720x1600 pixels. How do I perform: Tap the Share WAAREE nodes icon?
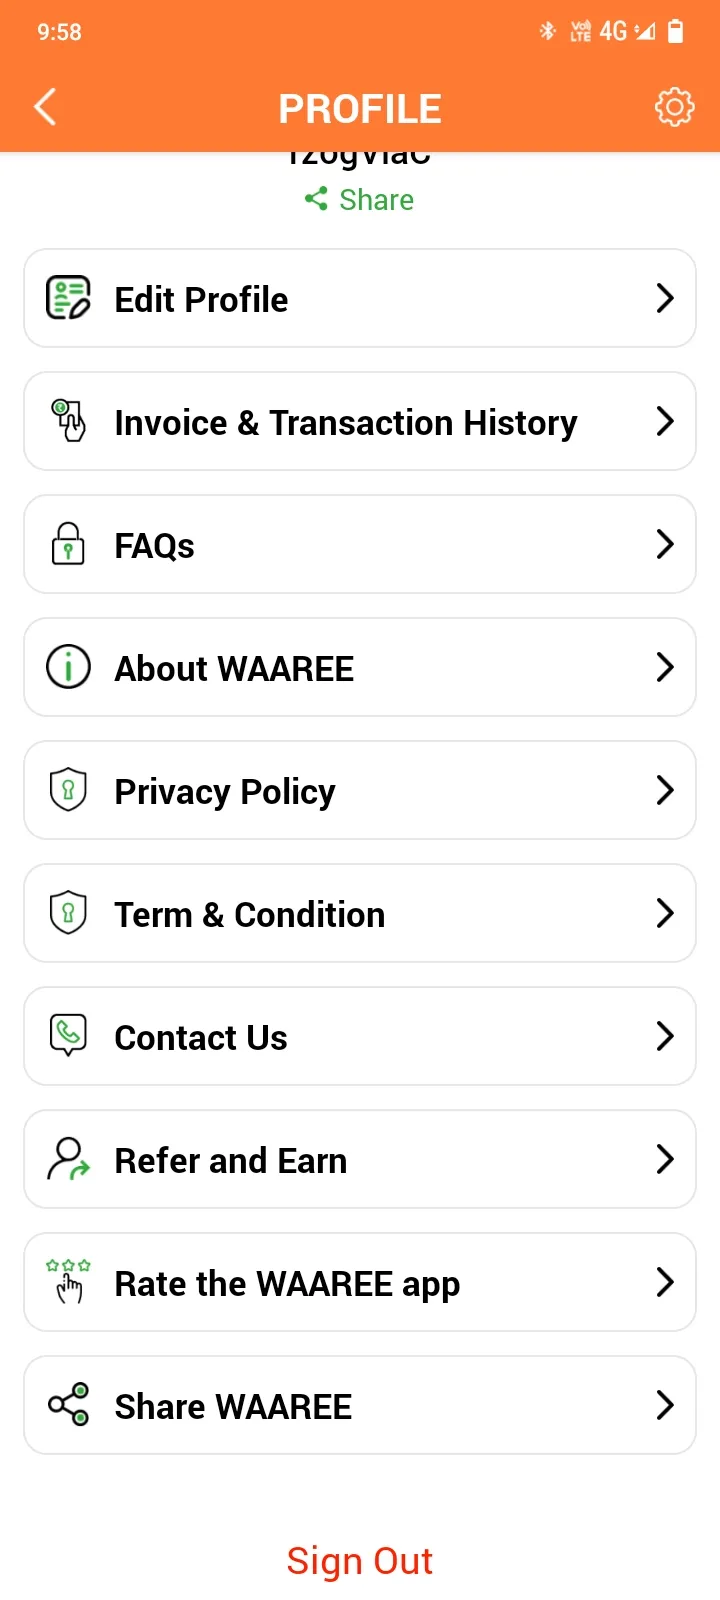click(68, 1405)
